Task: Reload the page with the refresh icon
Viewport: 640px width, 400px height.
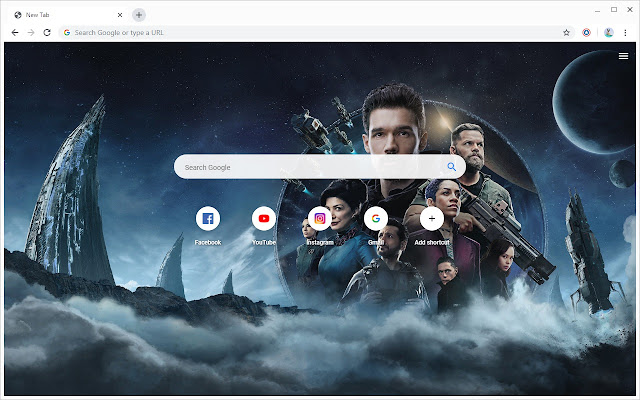Action: pos(47,33)
